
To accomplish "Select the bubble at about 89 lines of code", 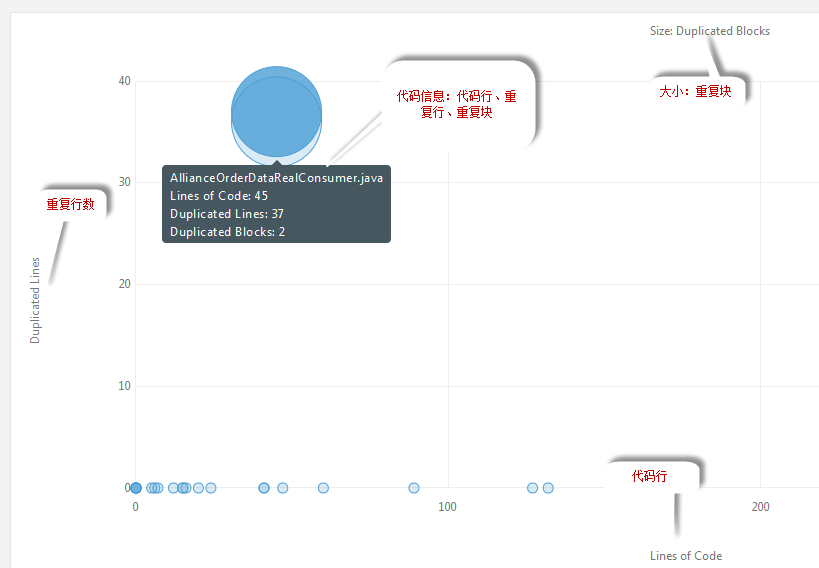I will tap(414, 488).
